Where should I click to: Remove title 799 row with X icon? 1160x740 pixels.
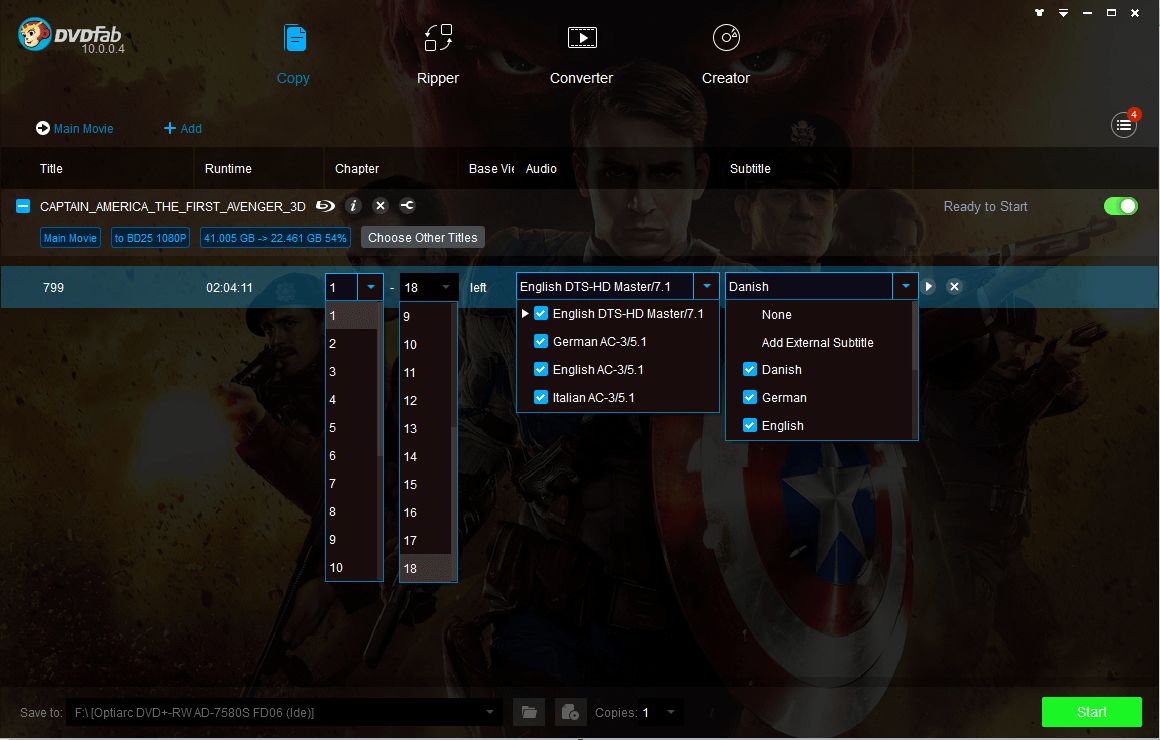pyautogui.click(x=954, y=286)
